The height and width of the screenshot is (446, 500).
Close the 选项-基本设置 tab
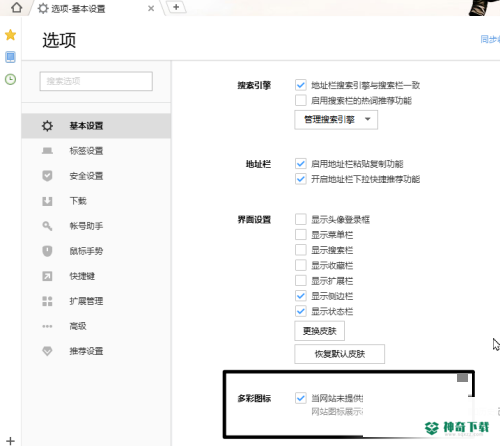click(151, 8)
